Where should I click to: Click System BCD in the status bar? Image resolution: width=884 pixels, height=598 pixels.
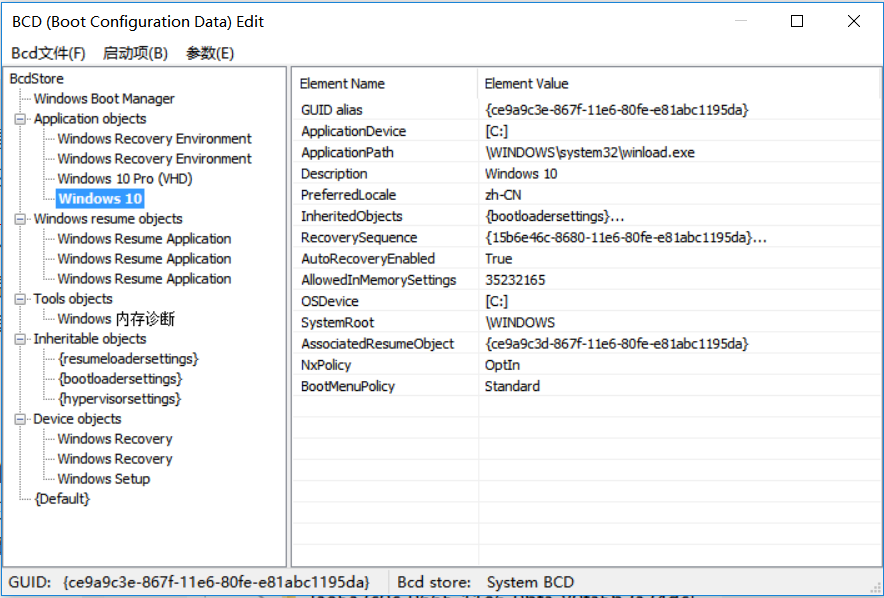click(531, 582)
